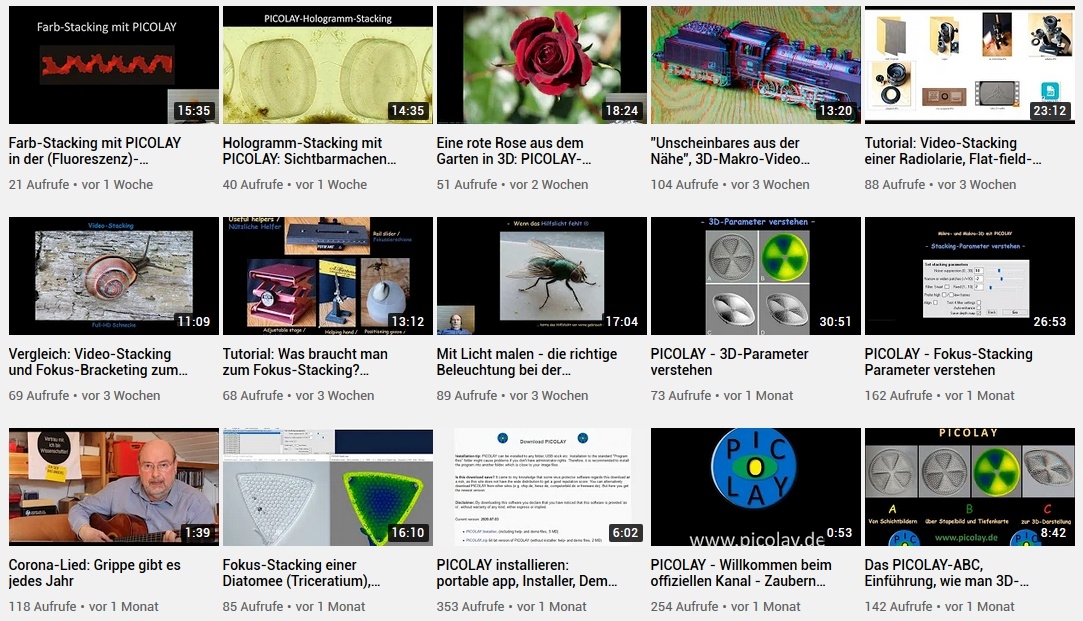
Task: Click PICOLAY - Fokus-Stacking Parameter verstehen title
Action: point(948,362)
